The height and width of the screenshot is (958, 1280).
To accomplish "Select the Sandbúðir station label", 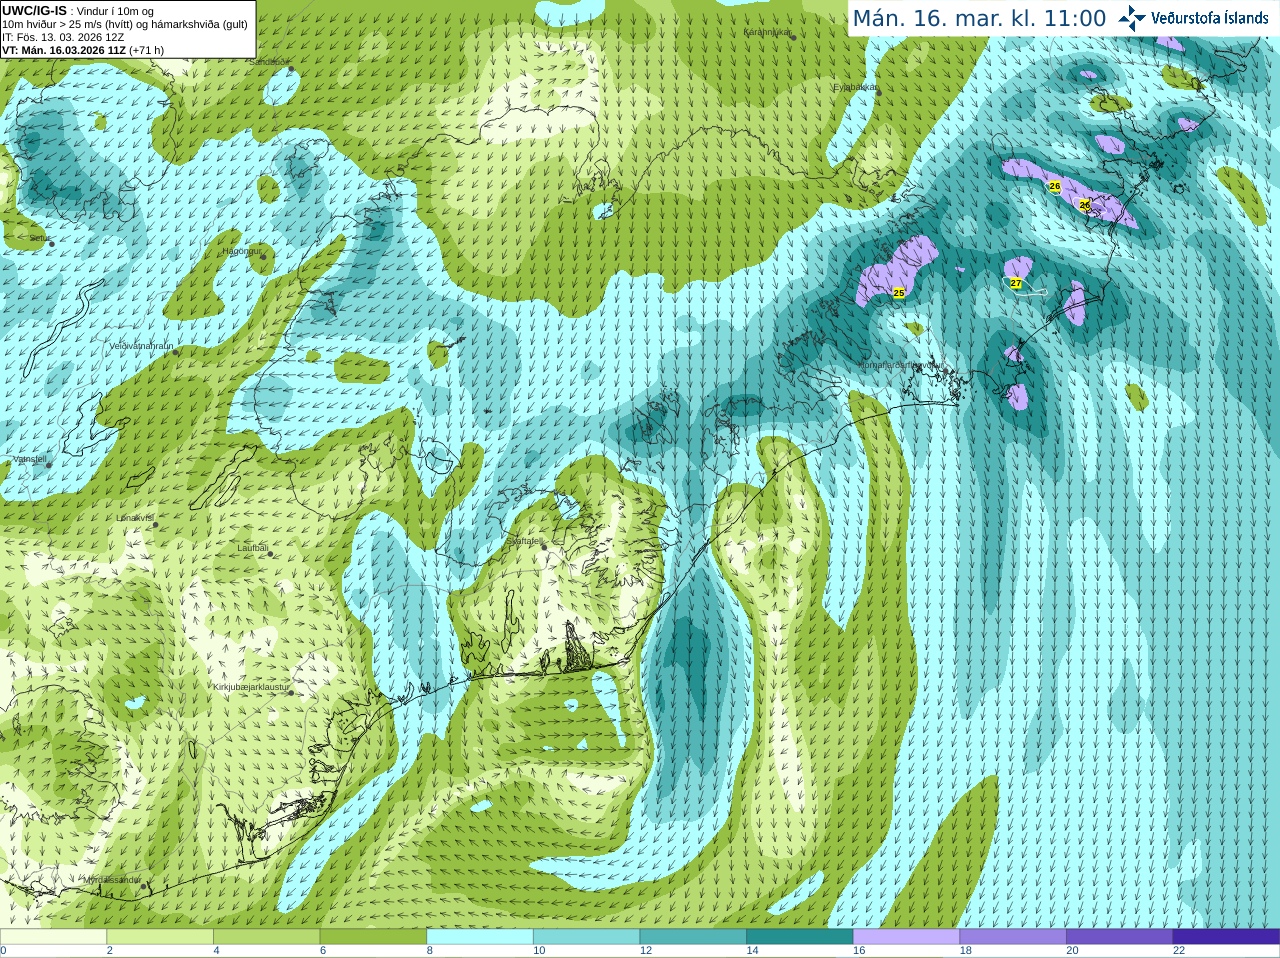I will click(269, 62).
